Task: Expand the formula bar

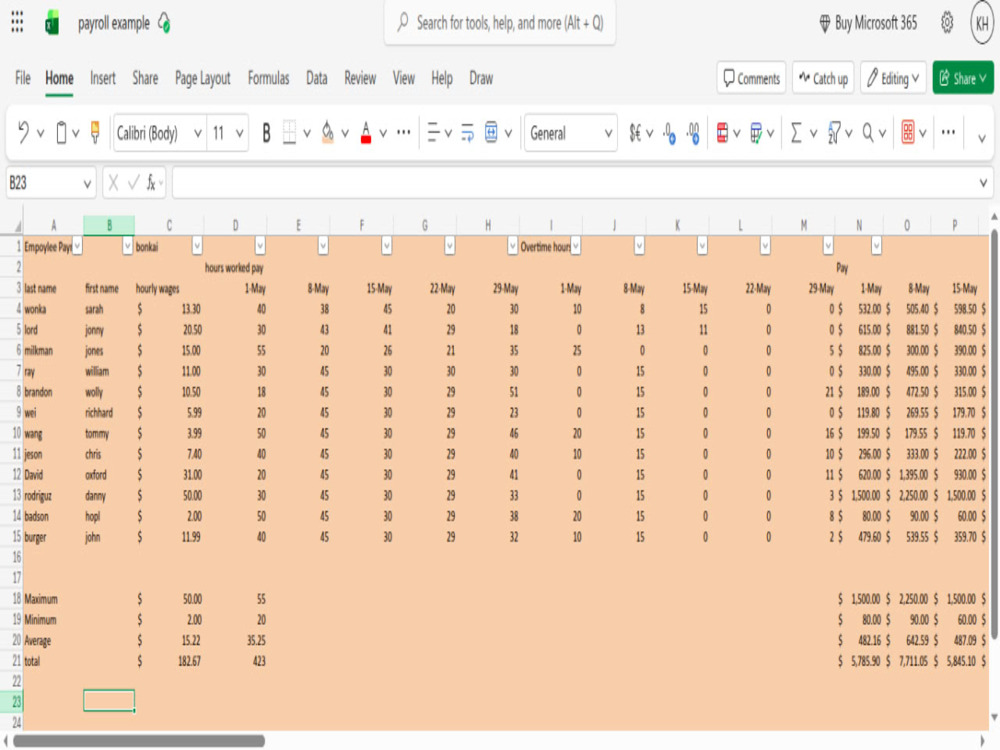Action: point(983,184)
